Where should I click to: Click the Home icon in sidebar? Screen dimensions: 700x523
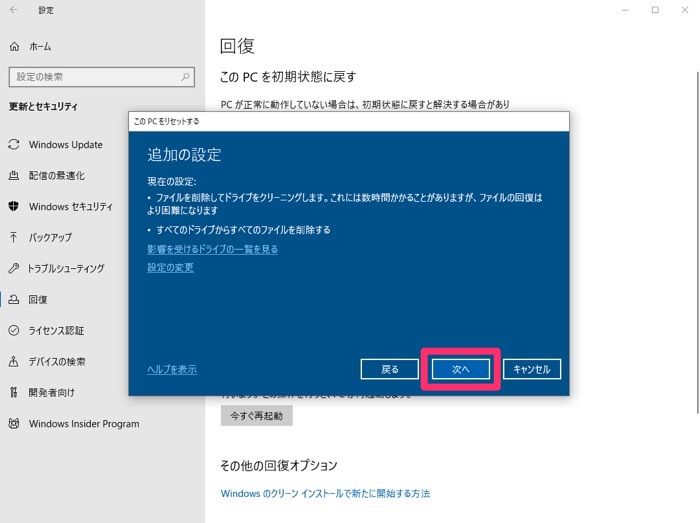click(14, 46)
